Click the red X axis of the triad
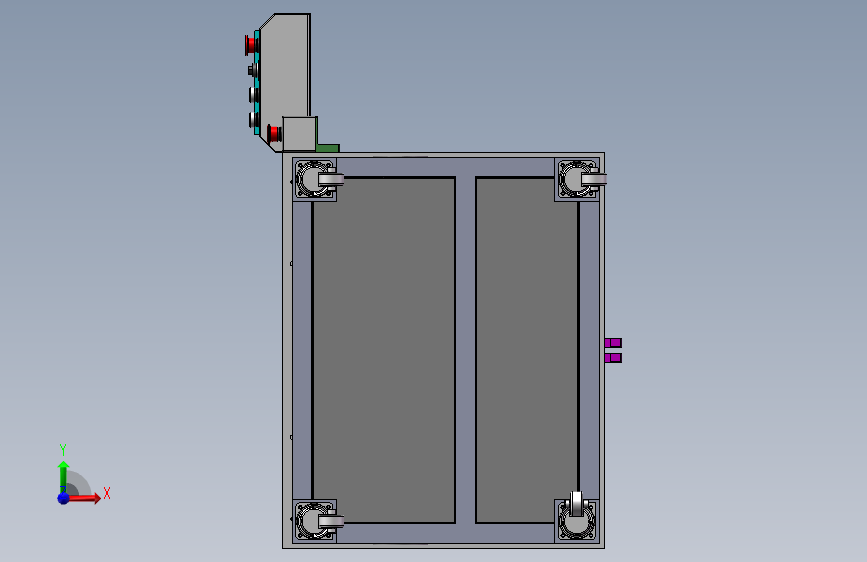The image size is (867, 562). click(x=84, y=498)
